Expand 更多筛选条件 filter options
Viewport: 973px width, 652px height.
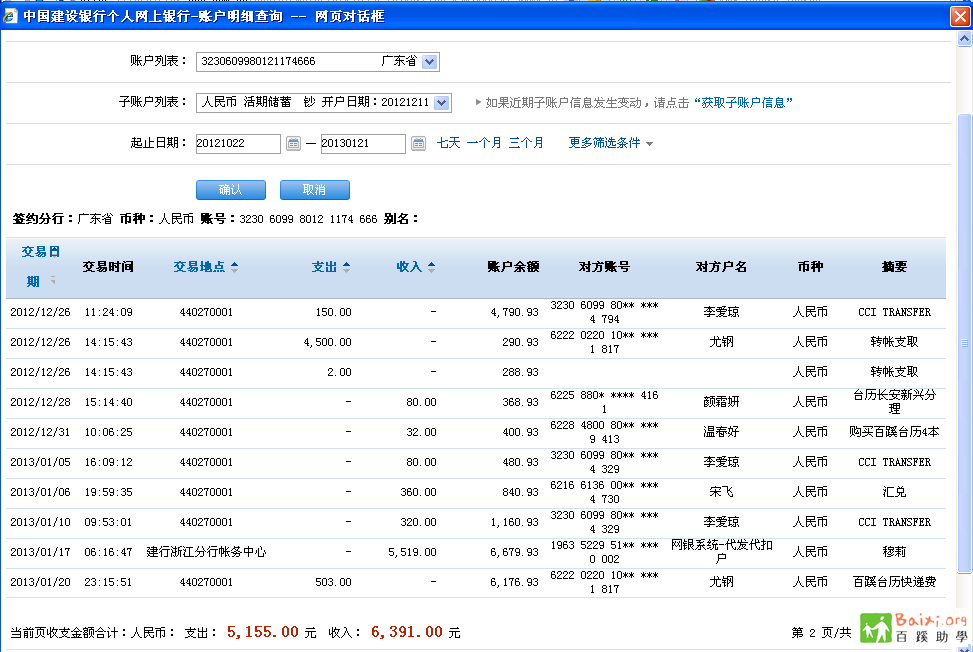[x=611, y=143]
